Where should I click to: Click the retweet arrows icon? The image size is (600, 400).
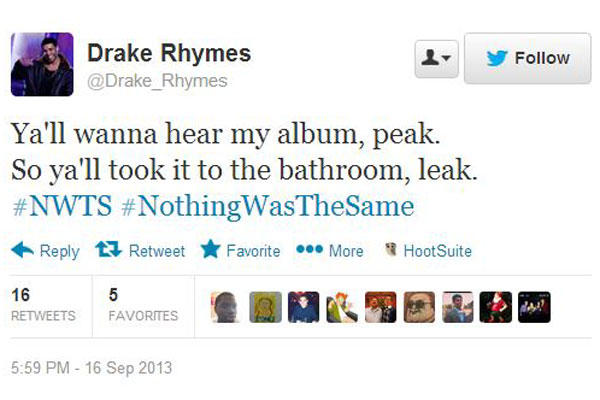tap(108, 249)
